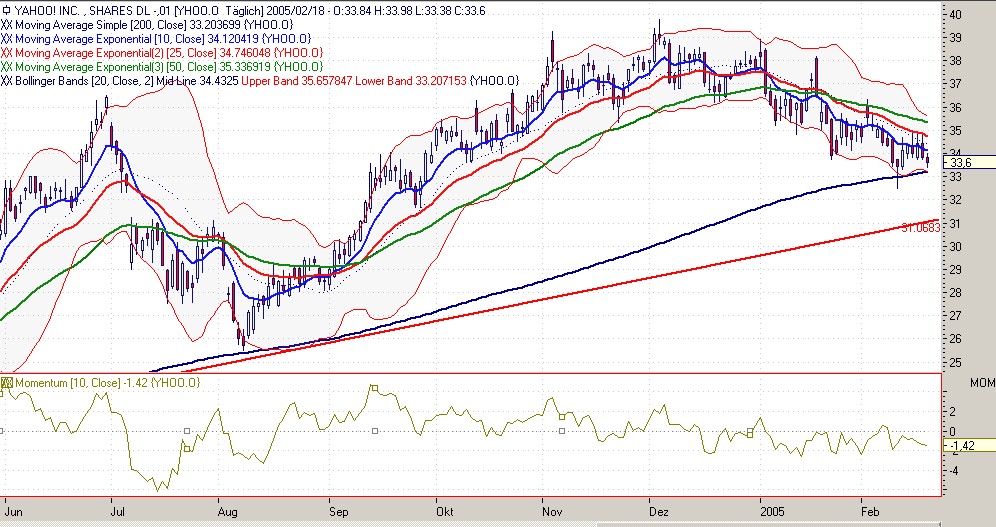This screenshot has height=527, width=996.
Task: Select Momentum [10, Close] -1.42 legend text
Action: [107, 382]
